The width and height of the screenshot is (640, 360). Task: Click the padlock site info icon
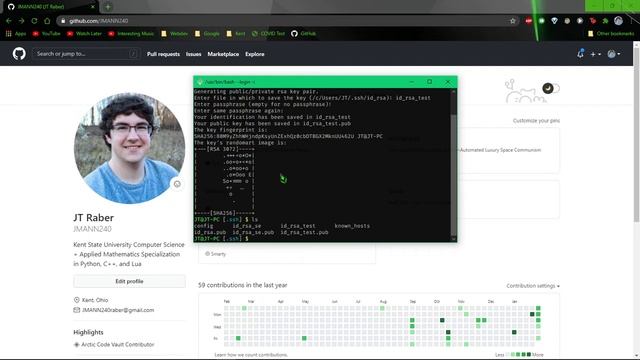(x=63, y=21)
